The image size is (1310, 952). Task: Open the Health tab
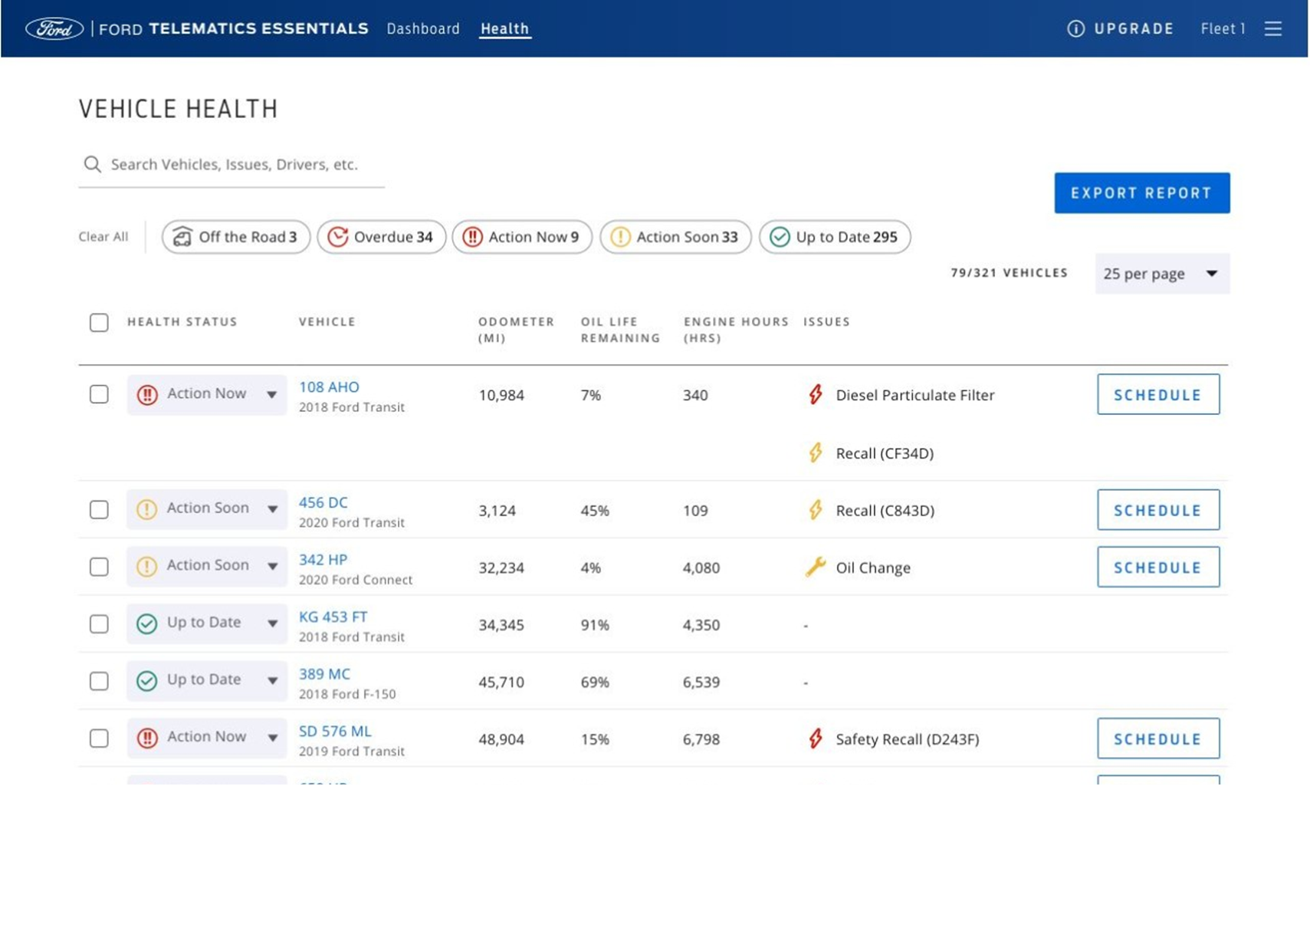(x=505, y=29)
